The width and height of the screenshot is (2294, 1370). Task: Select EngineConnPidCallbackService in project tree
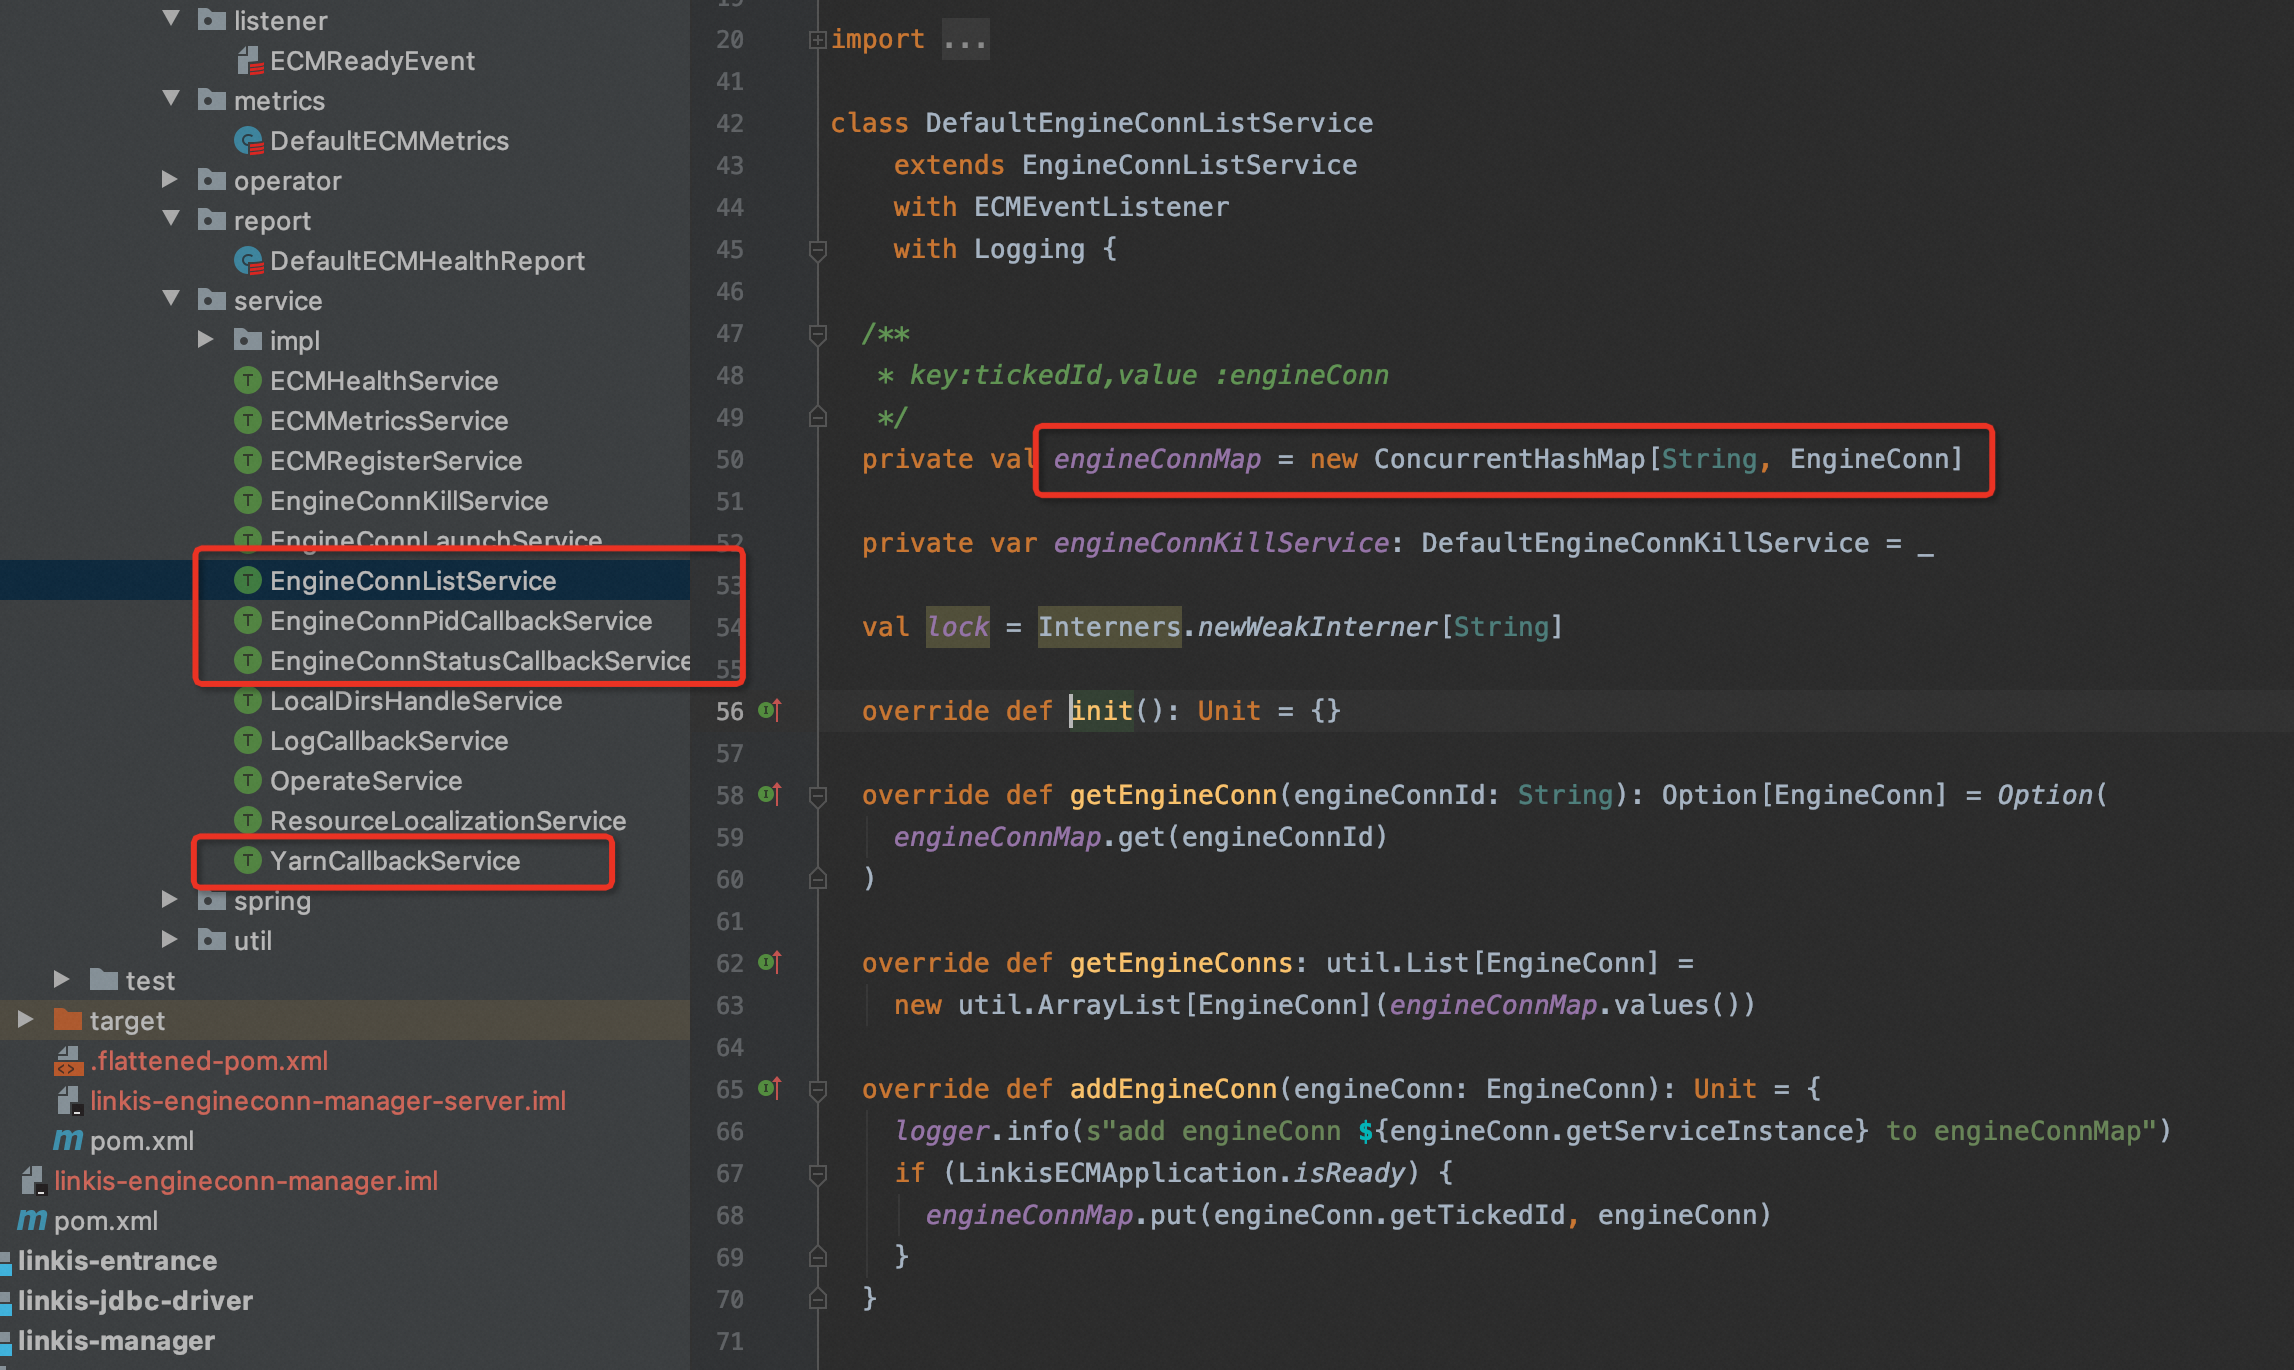click(x=460, y=621)
